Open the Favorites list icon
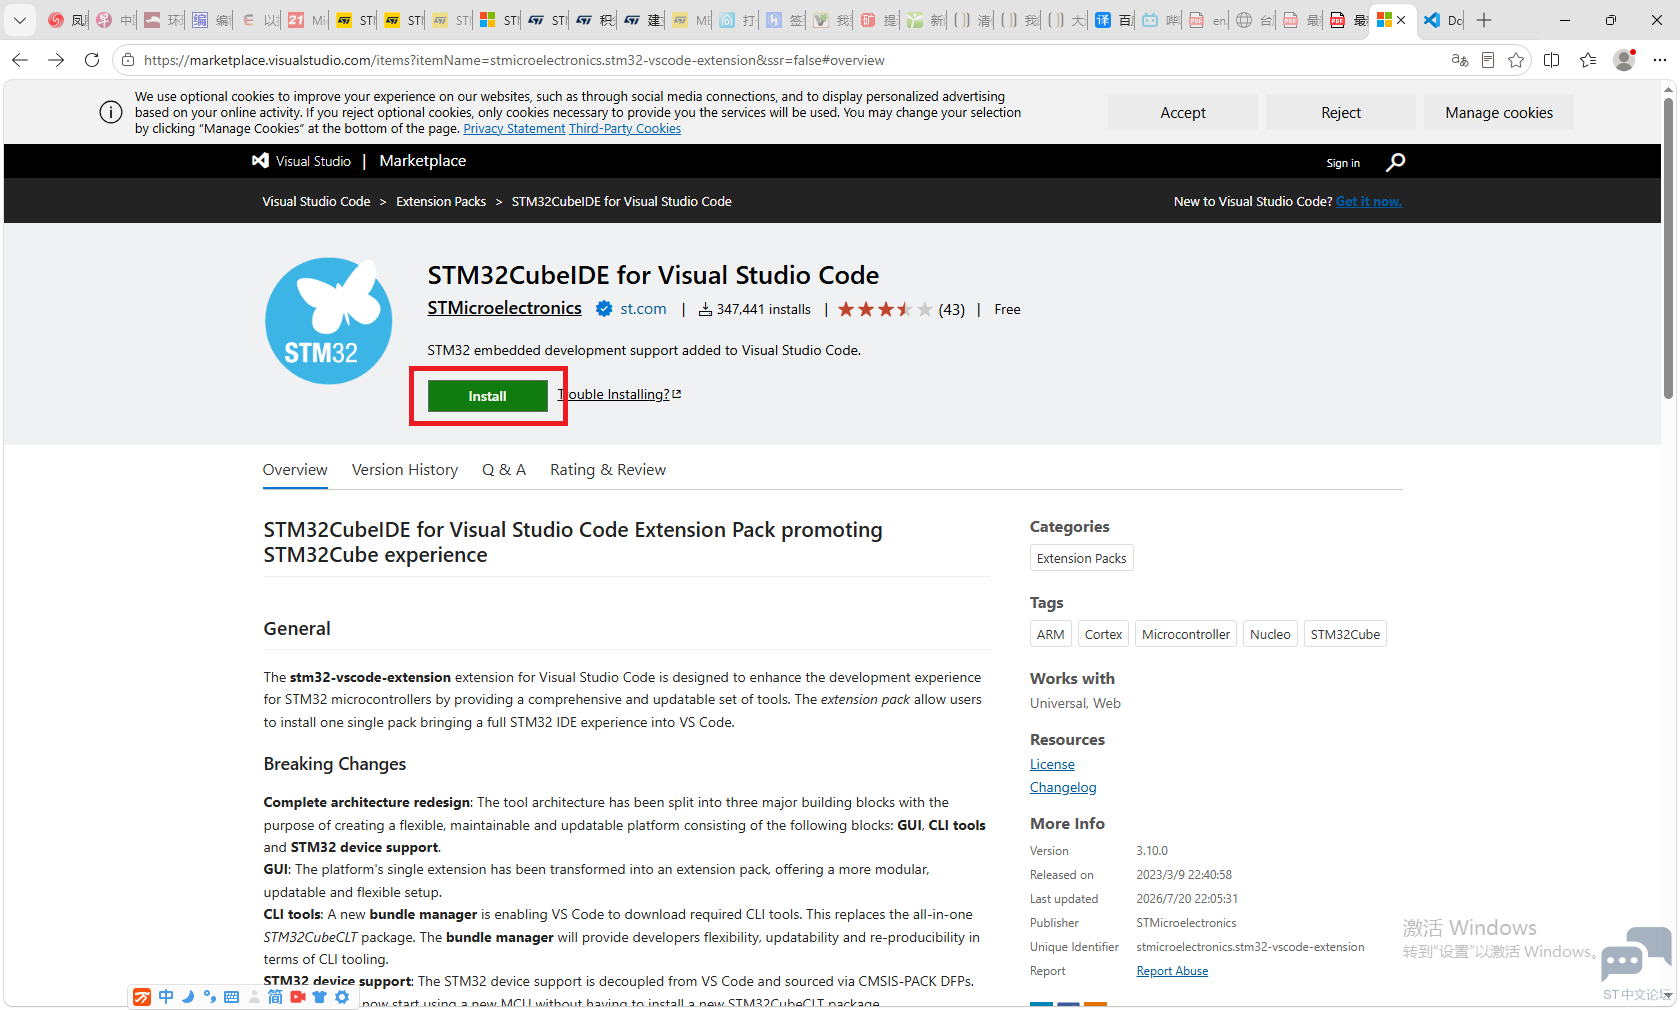 pos(1588,60)
